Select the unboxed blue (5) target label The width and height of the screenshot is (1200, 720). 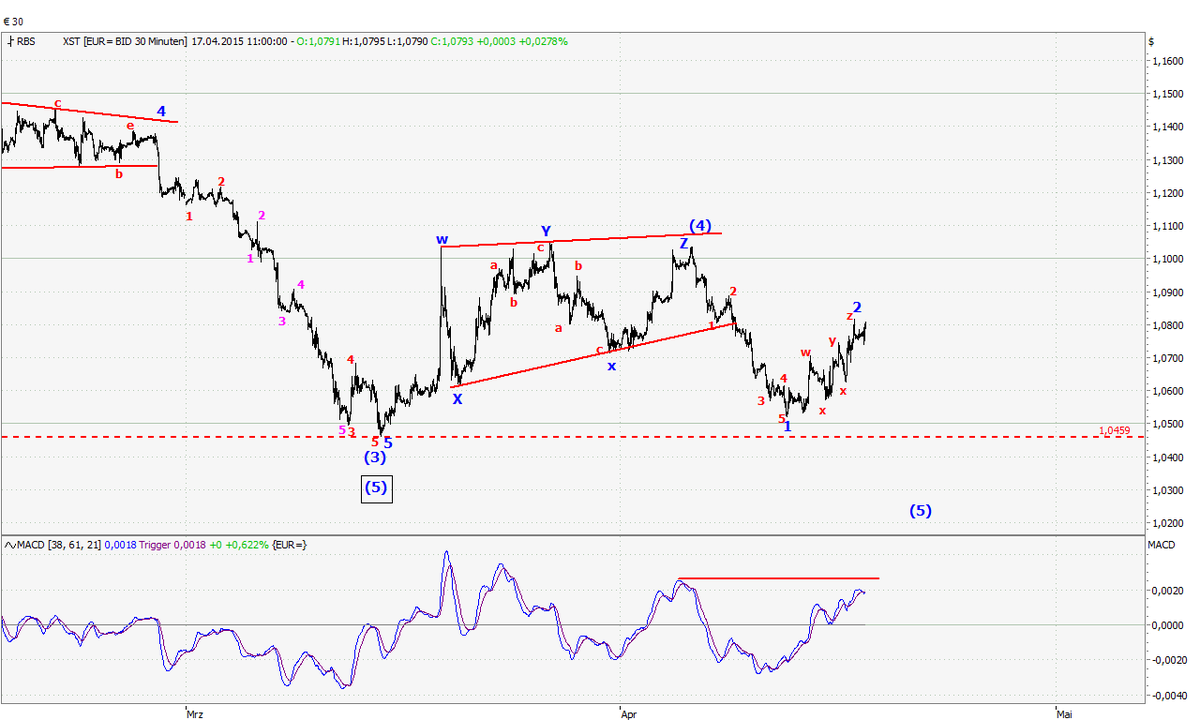(x=921, y=510)
